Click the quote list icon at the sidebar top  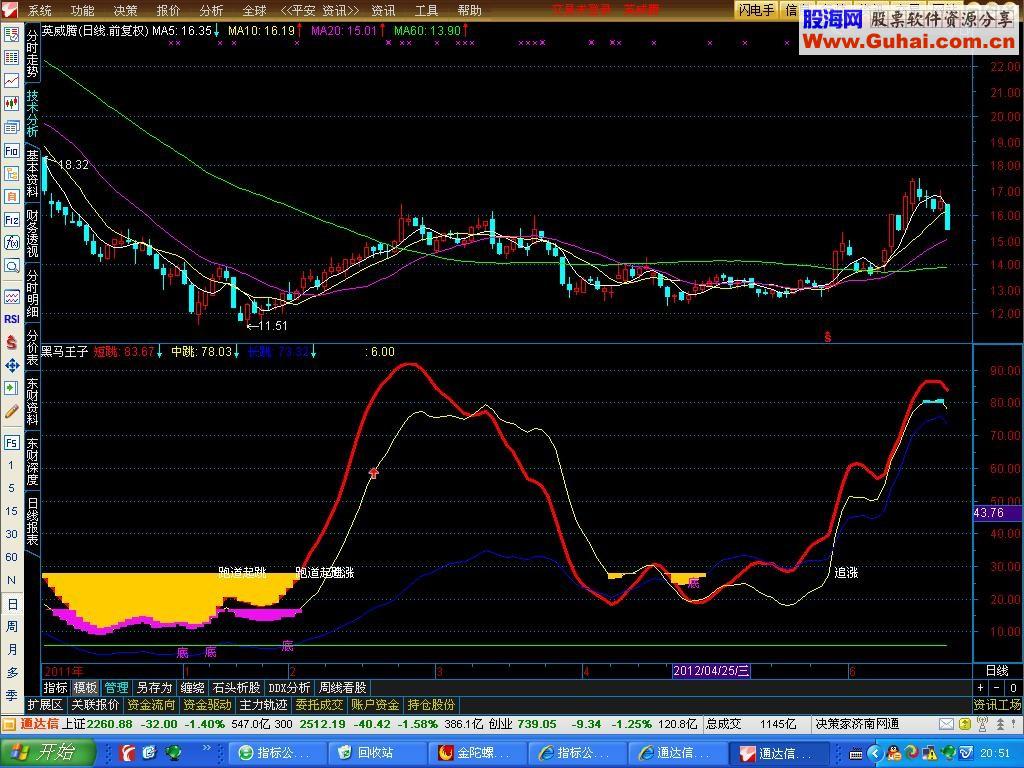(x=12, y=35)
